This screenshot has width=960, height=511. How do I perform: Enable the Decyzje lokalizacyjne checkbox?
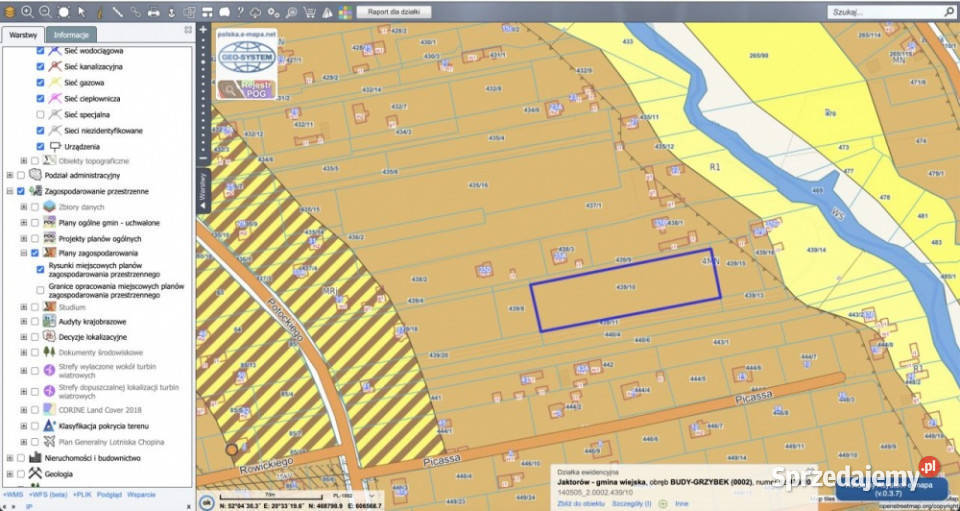35,337
